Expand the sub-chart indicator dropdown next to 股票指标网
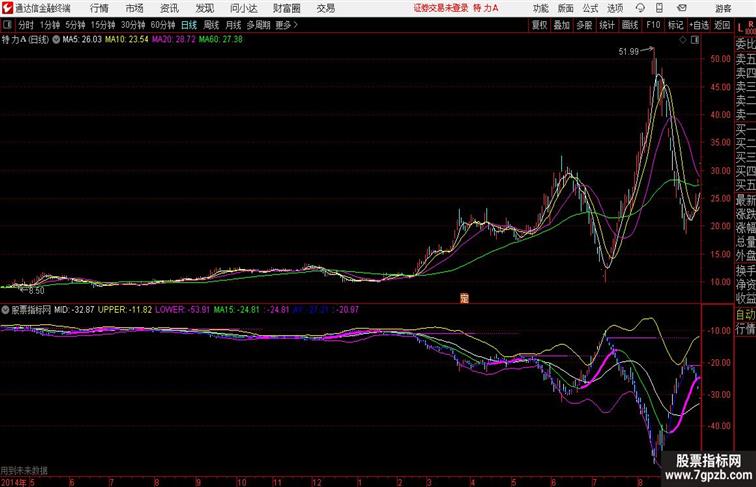The image size is (756, 487). [x=5, y=310]
